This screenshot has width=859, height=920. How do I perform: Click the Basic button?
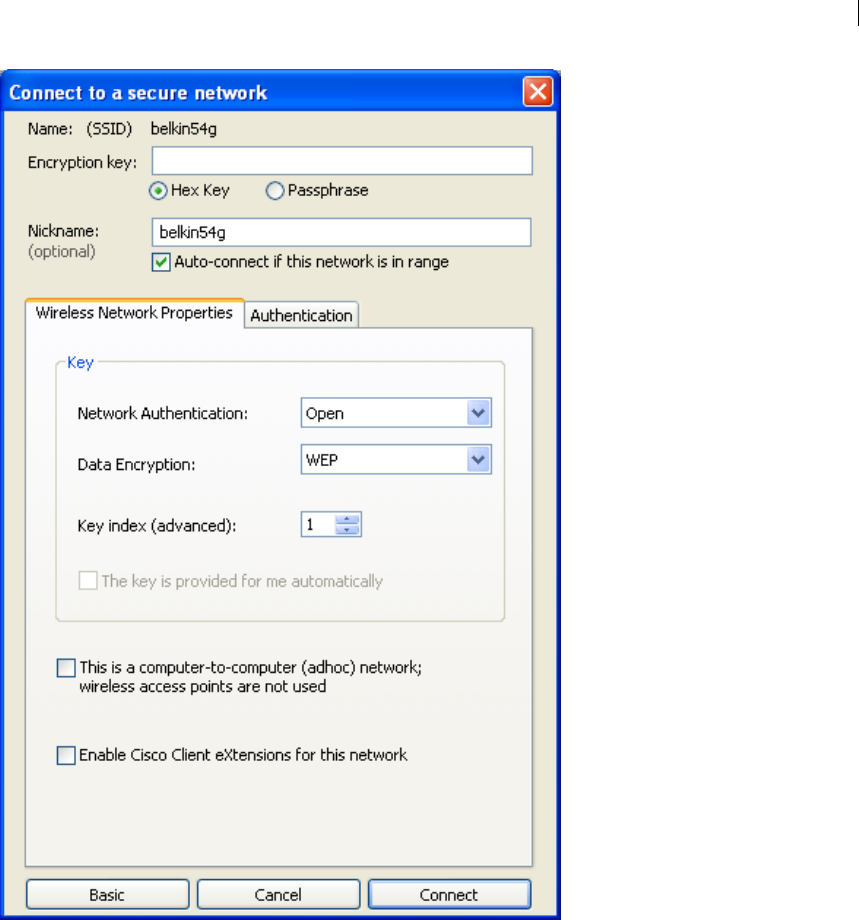click(107, 895)
